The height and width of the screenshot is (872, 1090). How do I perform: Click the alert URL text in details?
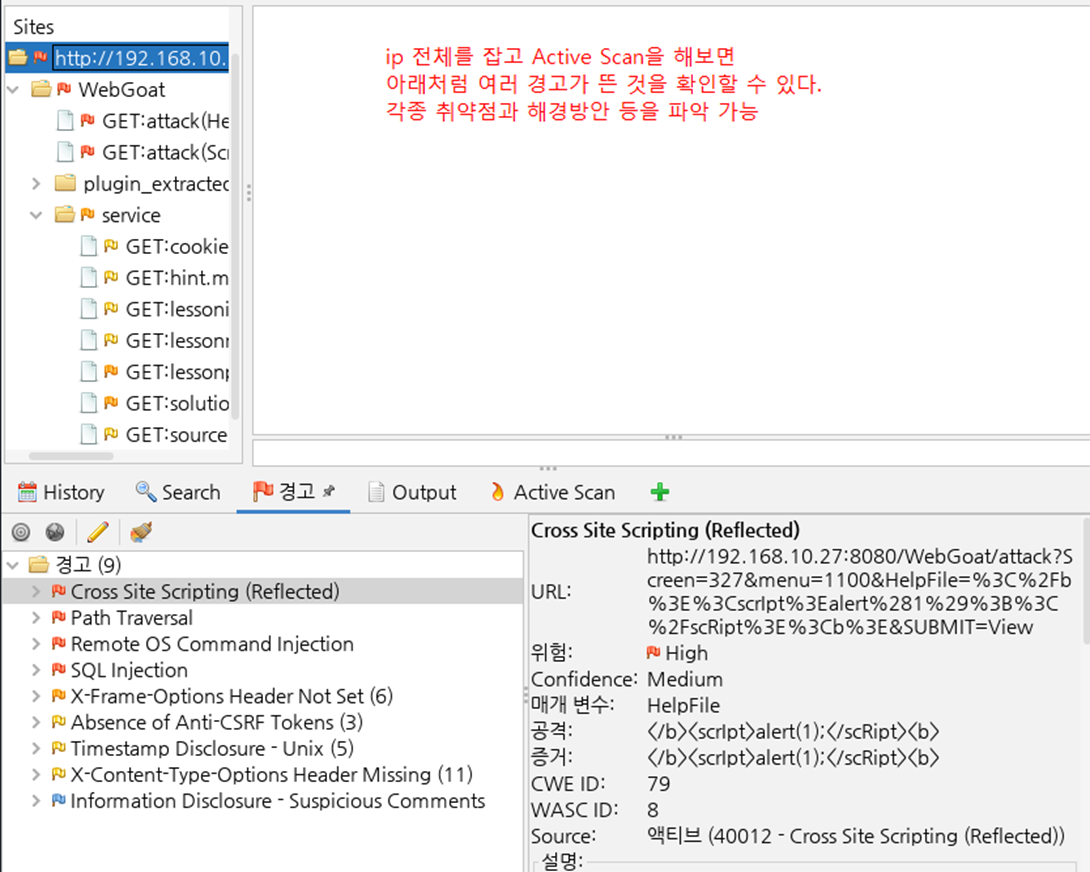click(859, 591)
